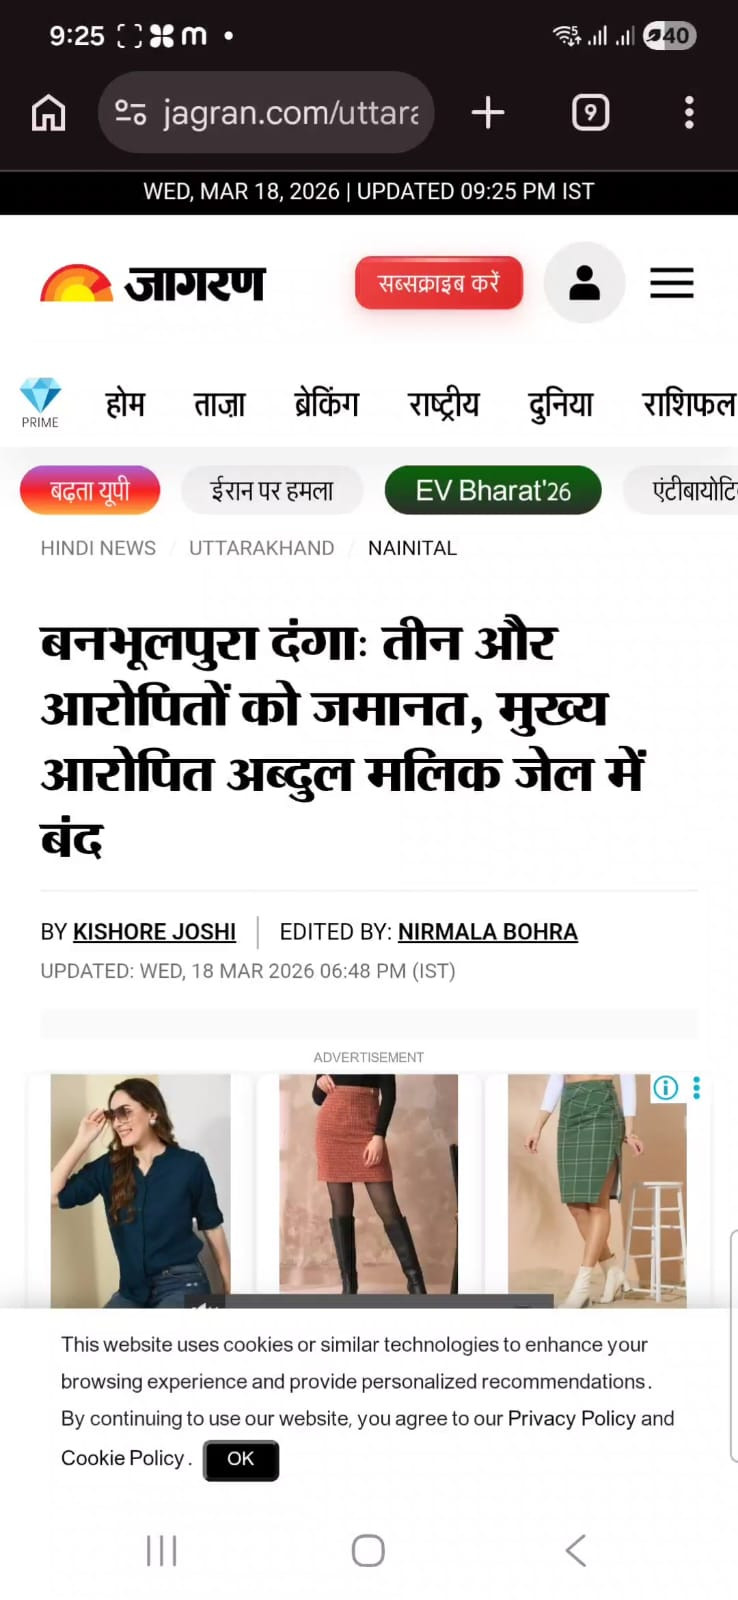
Task: Open a new tab with plus icon
Action: (x=488, y=113)
